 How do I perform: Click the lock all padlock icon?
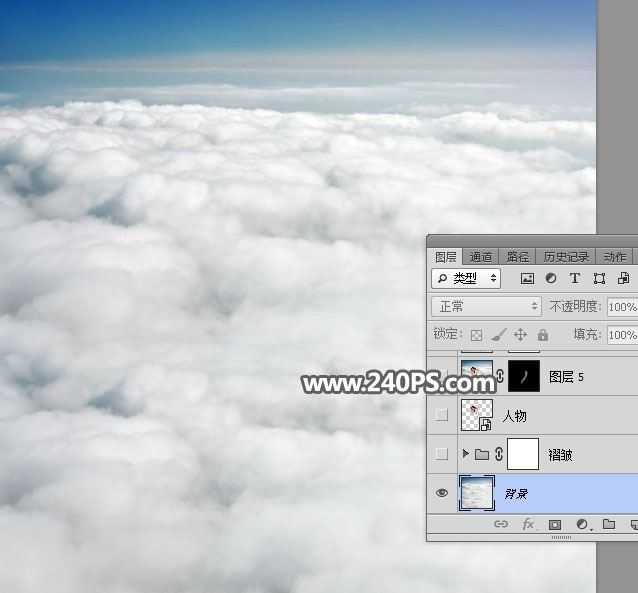542,336
